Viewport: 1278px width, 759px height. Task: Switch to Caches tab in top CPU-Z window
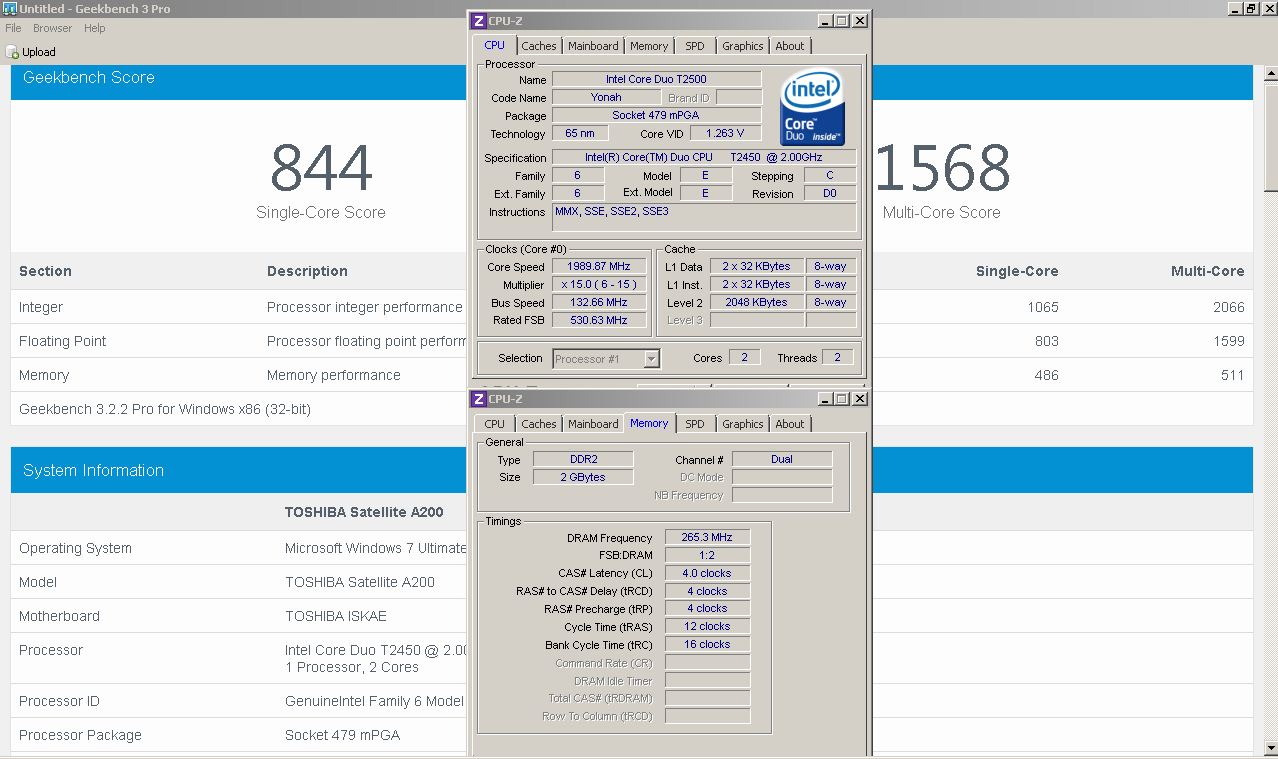pos(538,46)
